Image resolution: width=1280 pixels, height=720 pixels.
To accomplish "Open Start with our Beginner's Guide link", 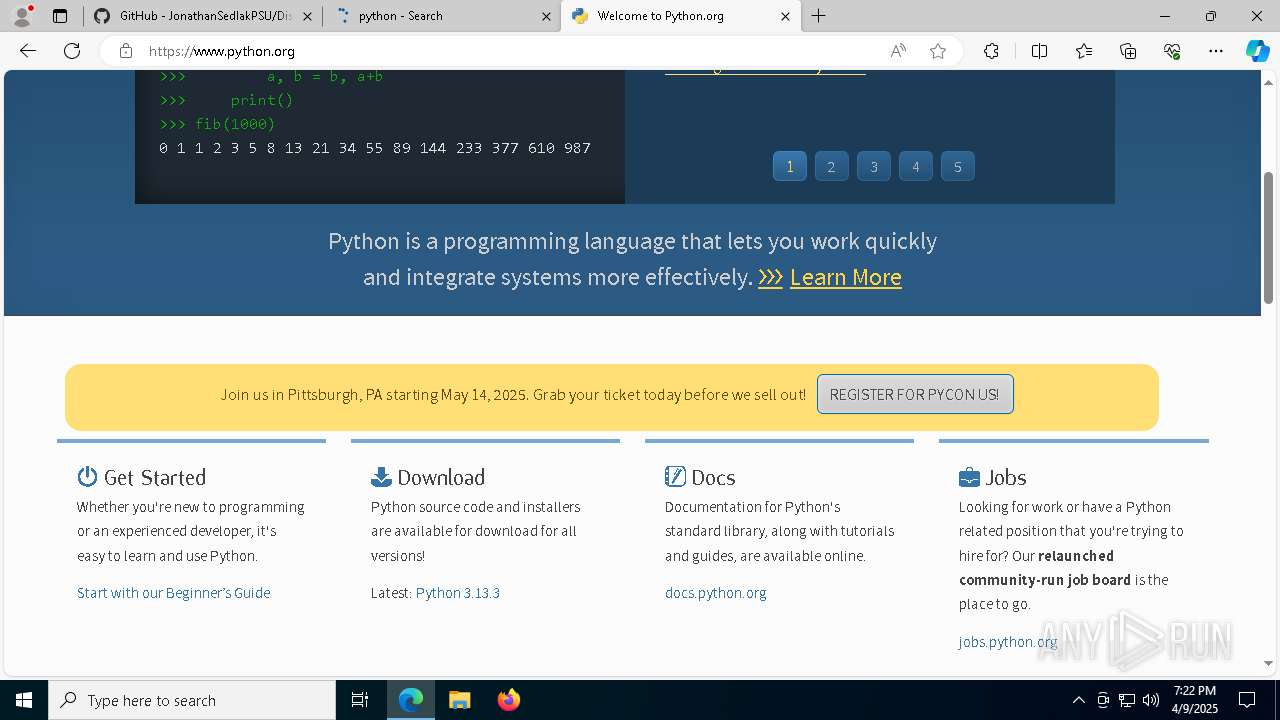I will pos(174,593).
